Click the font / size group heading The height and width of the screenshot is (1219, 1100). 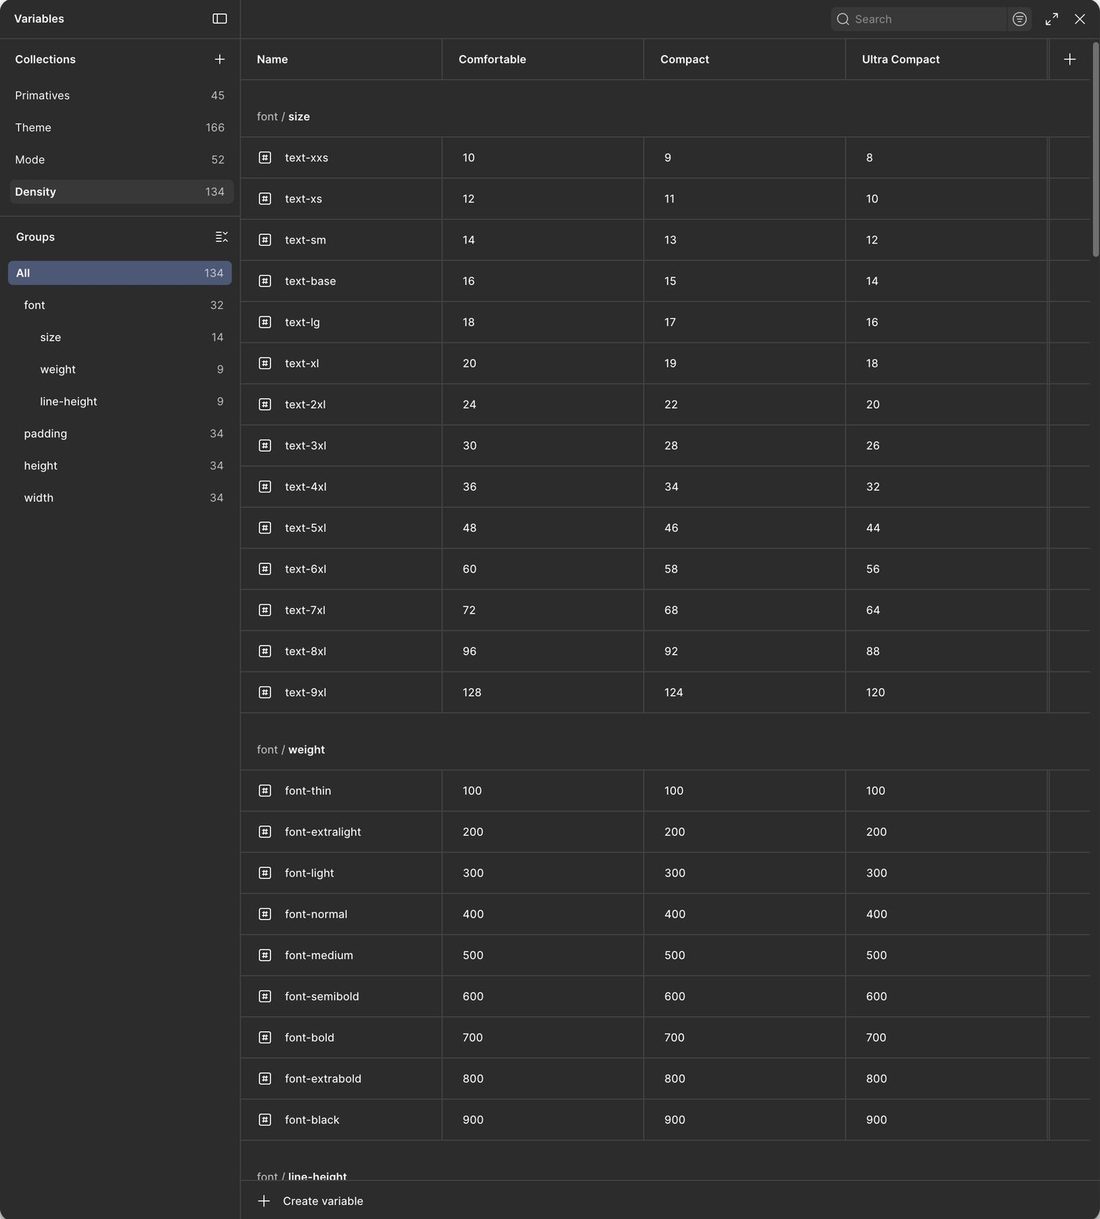[283, 117]
